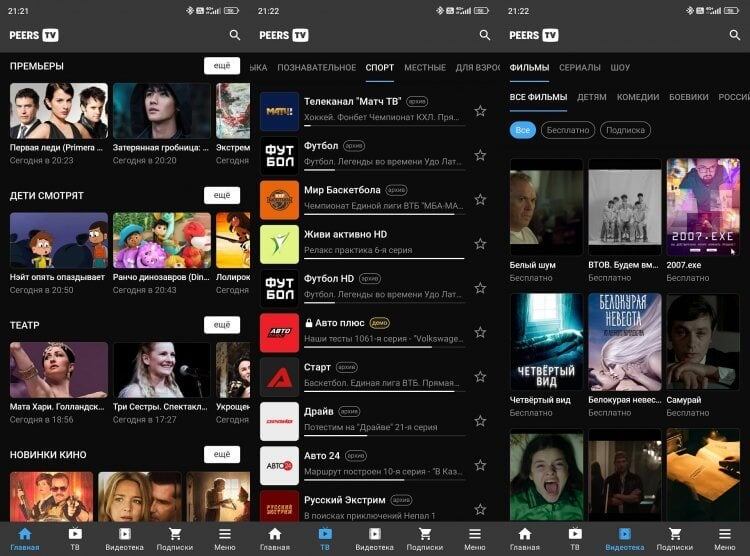Toggle favorite star for Живи активно HD
The width and height of the screenshot is (750, 556).
480,244
